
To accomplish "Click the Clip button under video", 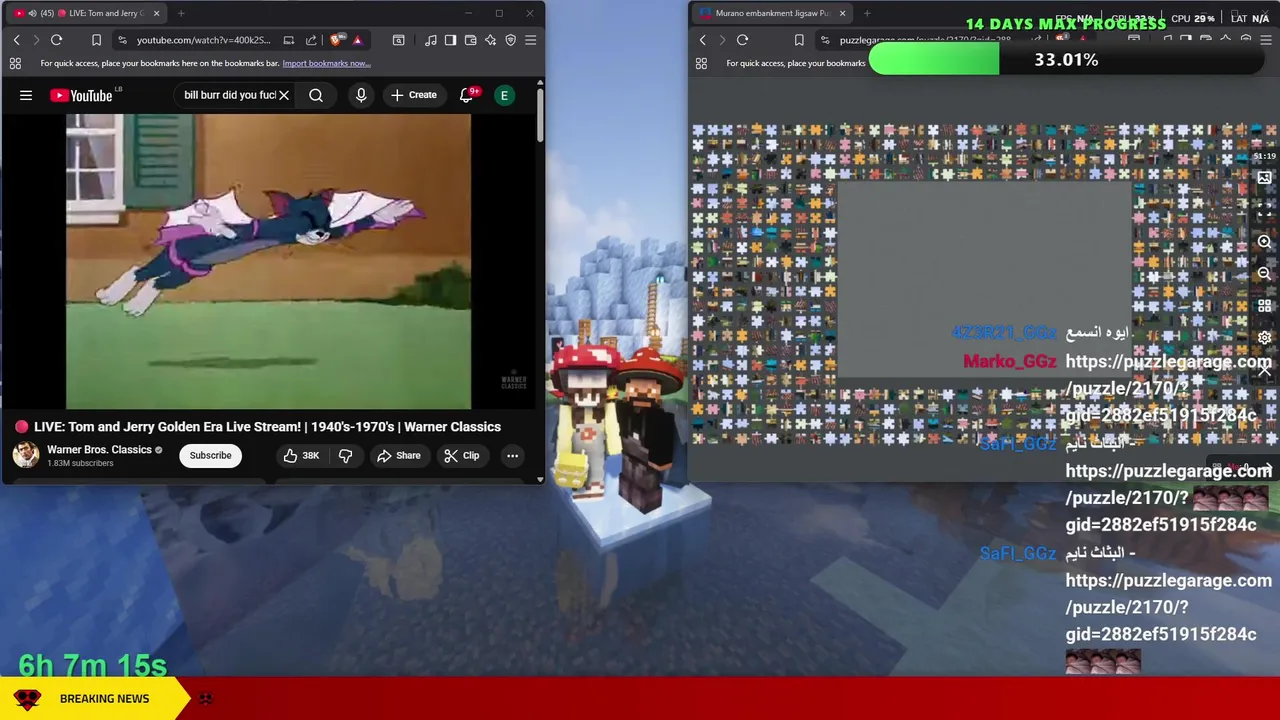I will (x=461, y=455).
